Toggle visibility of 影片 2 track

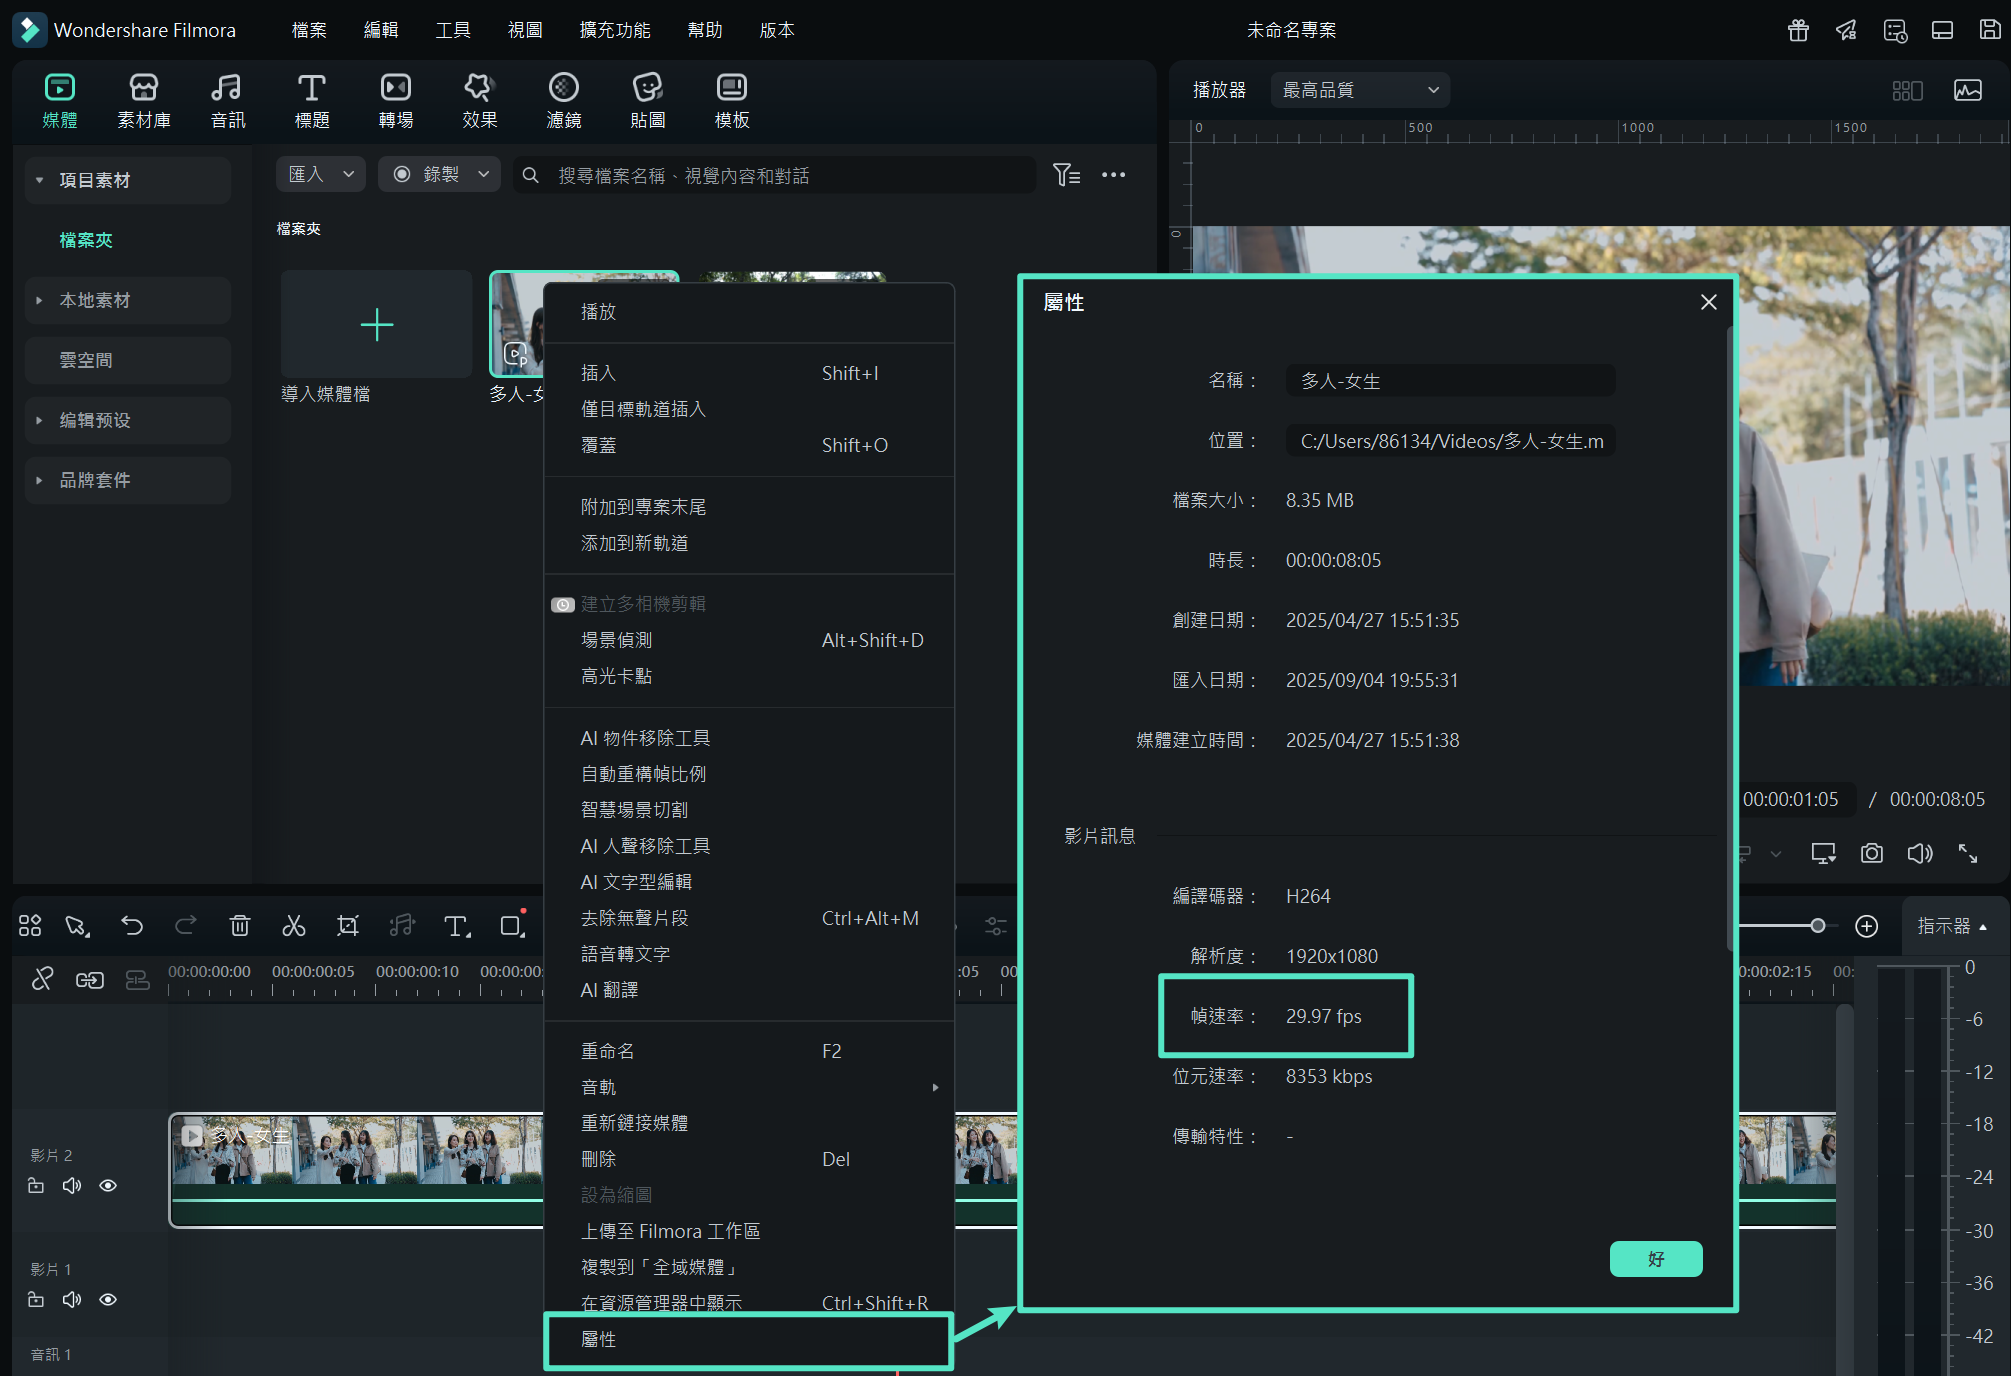[107, 1185]
